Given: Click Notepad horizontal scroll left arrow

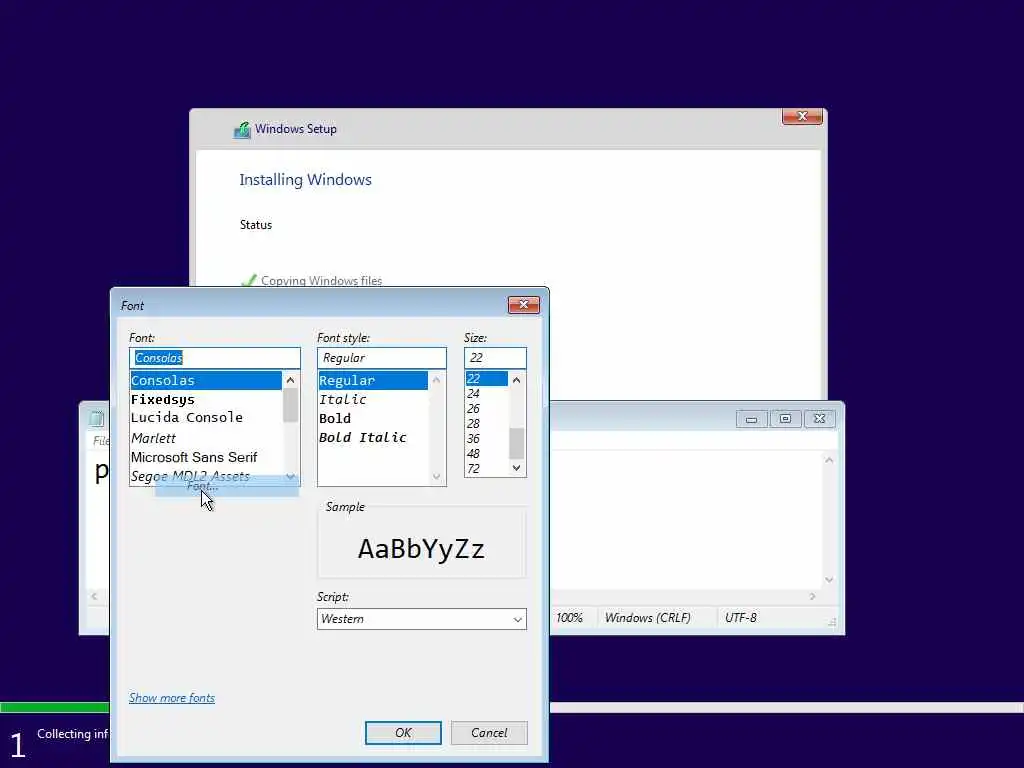Looking at the screenshot, I should tap(95, 596).
